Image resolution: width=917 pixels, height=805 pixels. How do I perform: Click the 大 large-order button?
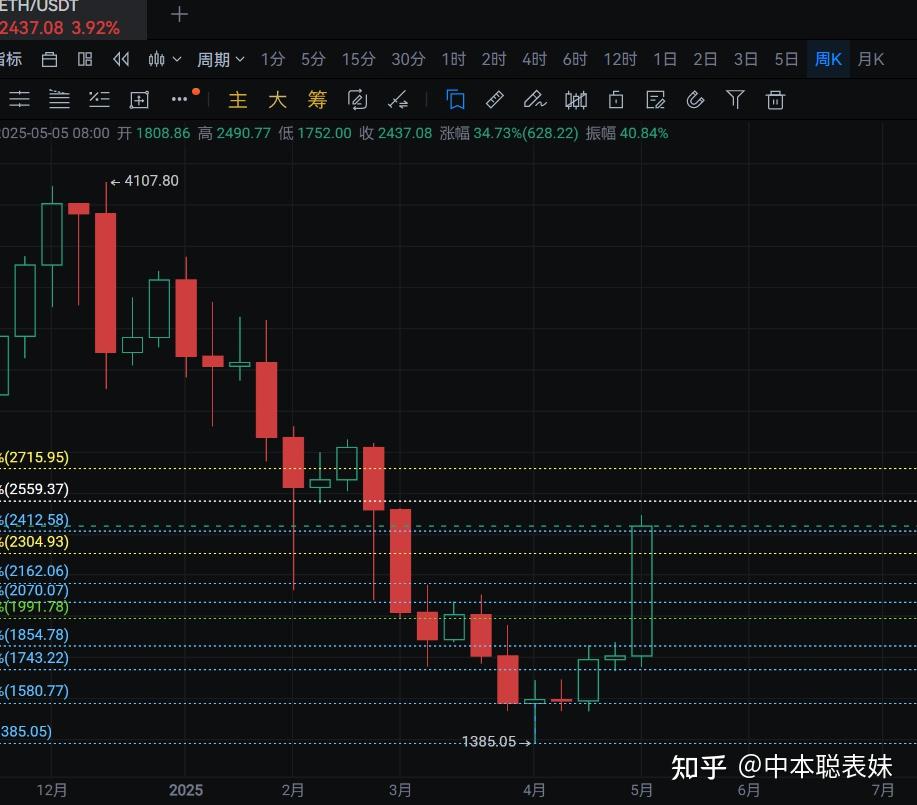coord(277,100)
